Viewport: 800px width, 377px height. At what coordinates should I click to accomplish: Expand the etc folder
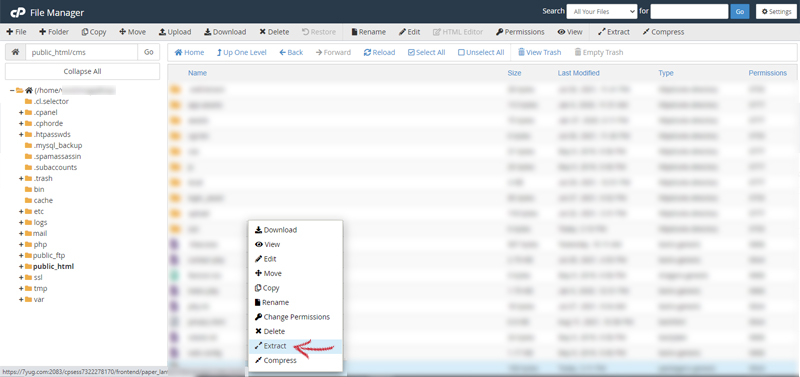click(21, 211)
